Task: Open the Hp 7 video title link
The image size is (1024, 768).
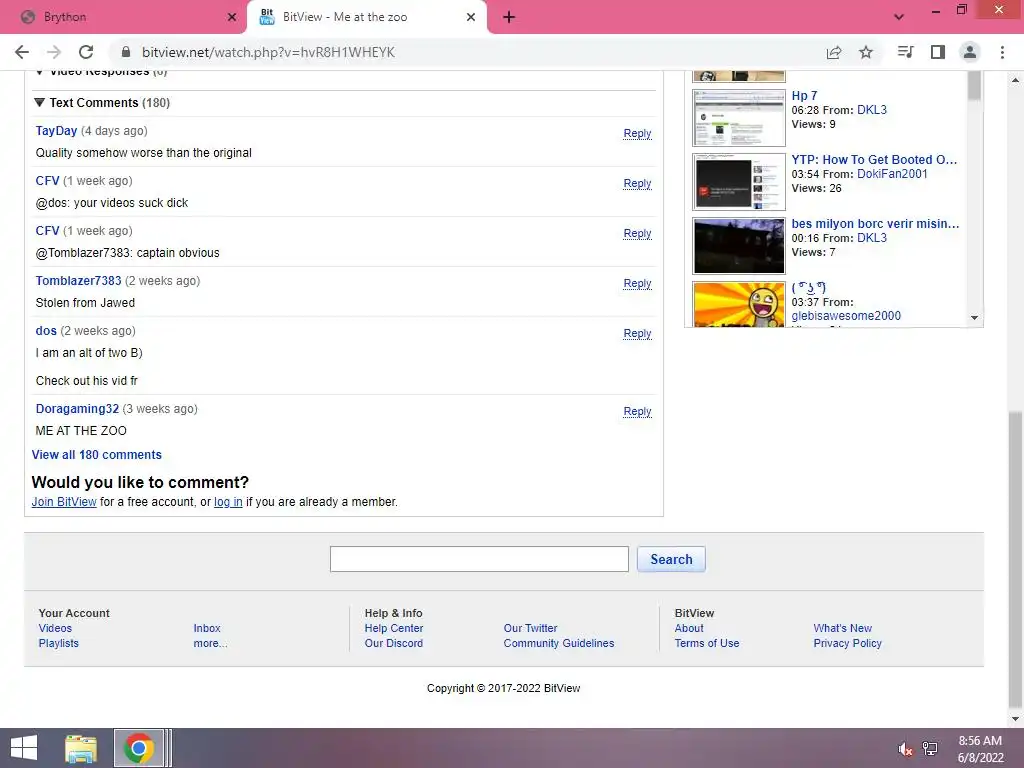Action: (x=805, y=95)
